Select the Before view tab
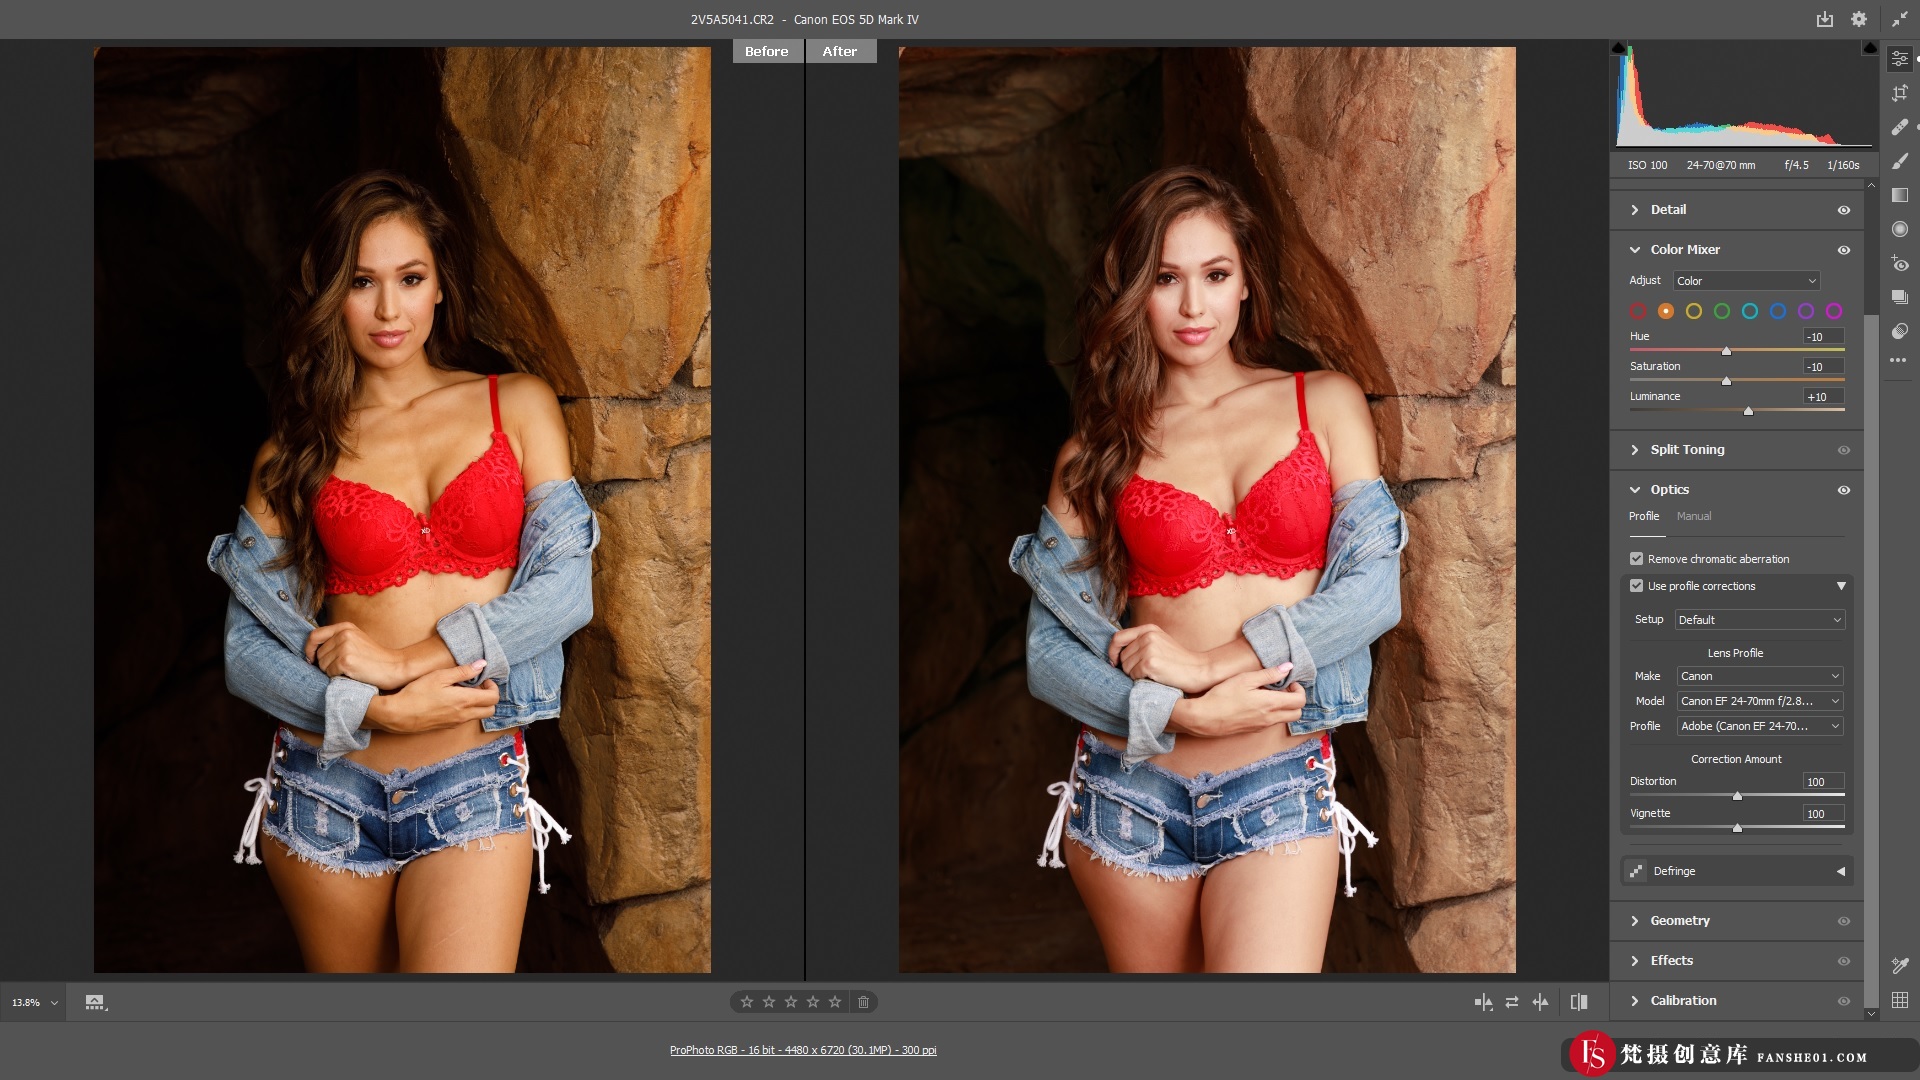The image size is (1920, 1080). pyautogui.click(x=766, y=50)
